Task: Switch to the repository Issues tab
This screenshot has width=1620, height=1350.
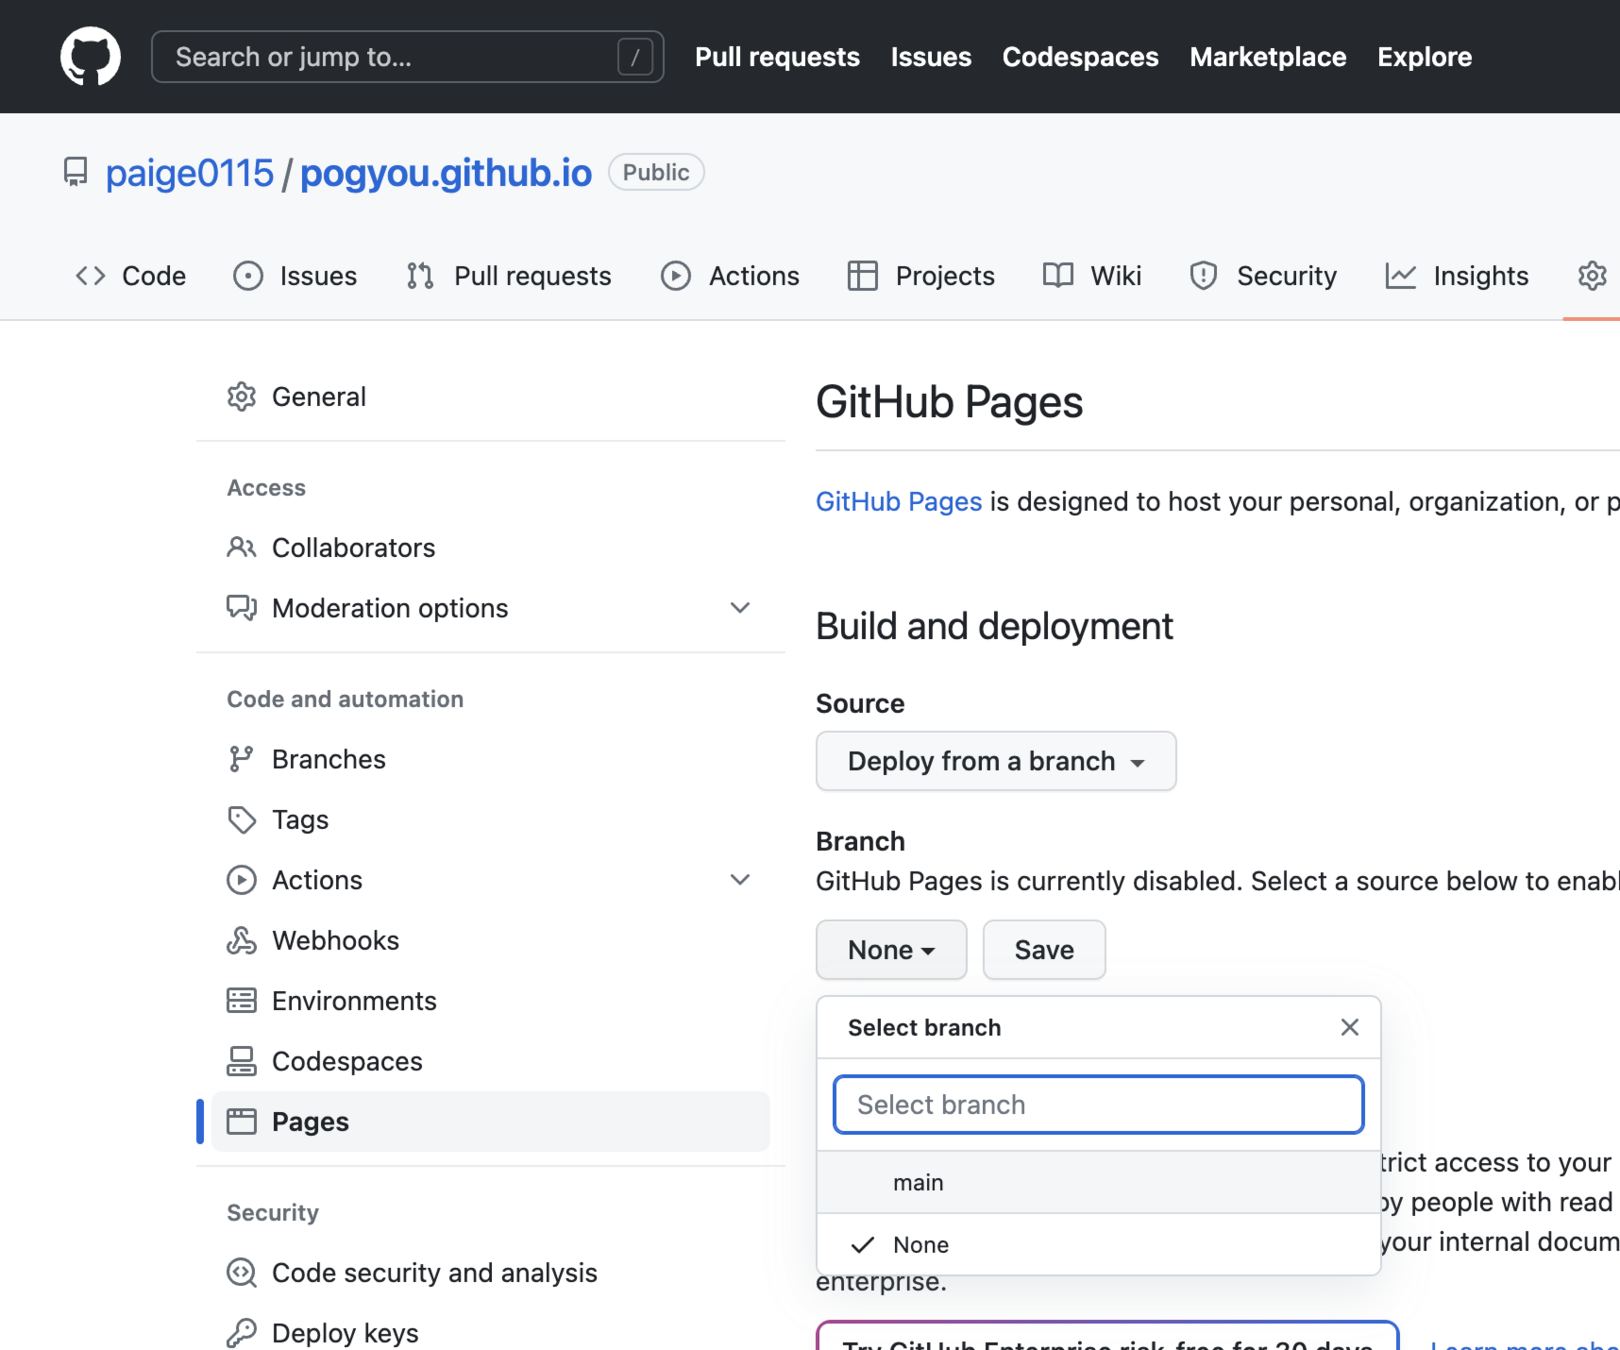Action: pyautogui.click(x=295, y=276)
